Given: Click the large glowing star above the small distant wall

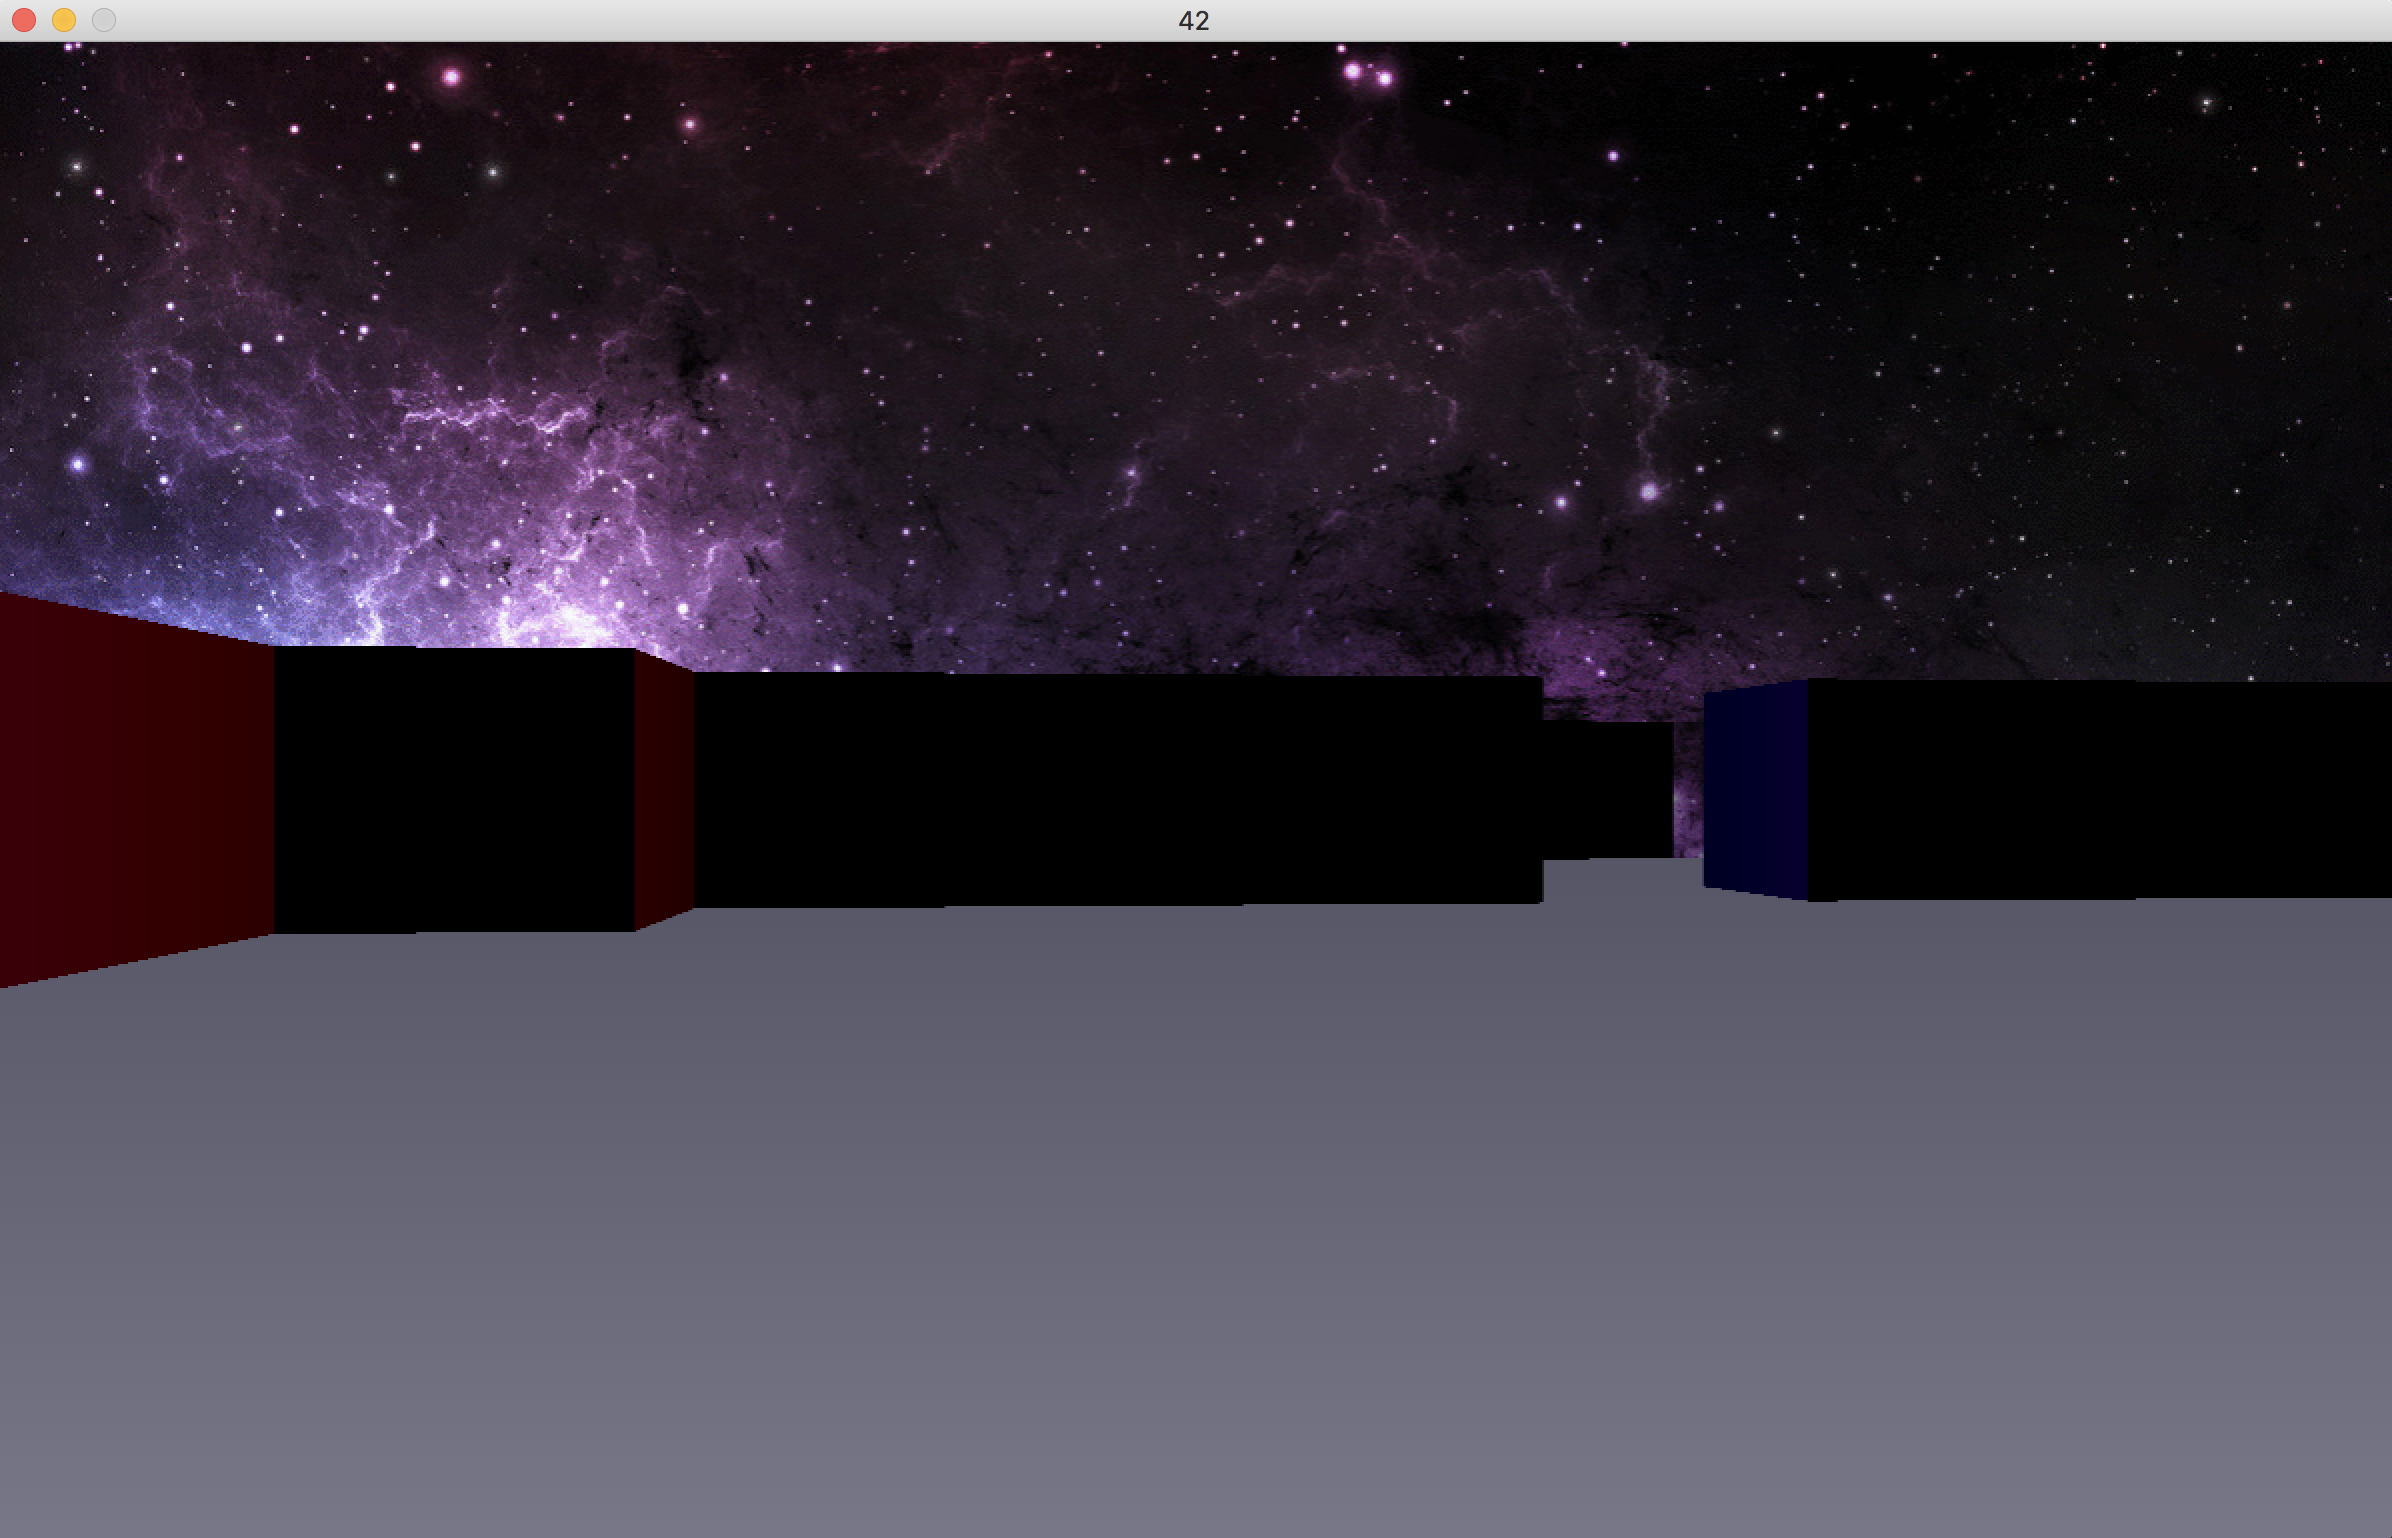Looking at the screenshot, I should pyautogui.click(x=1649, y=491).
